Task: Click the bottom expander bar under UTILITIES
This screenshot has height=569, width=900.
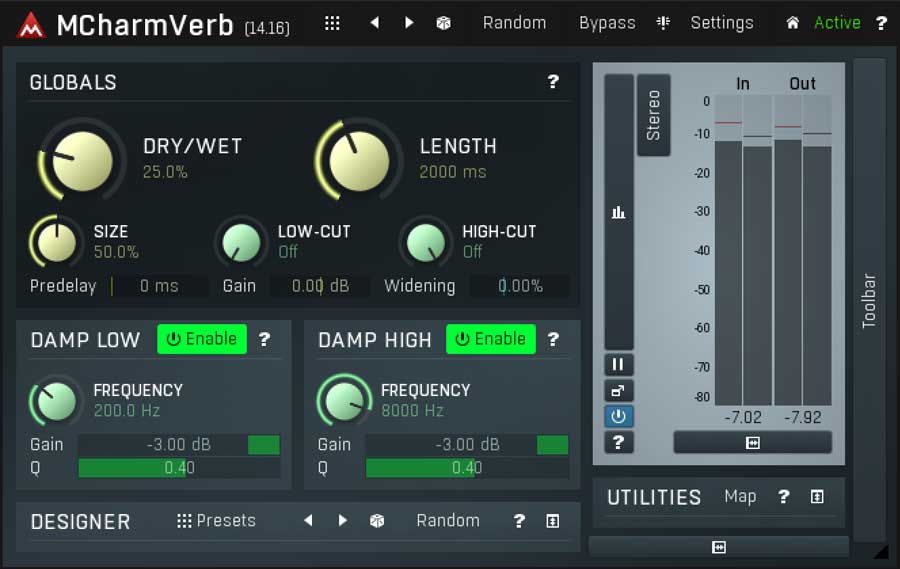Action: [x=719, y=547]
